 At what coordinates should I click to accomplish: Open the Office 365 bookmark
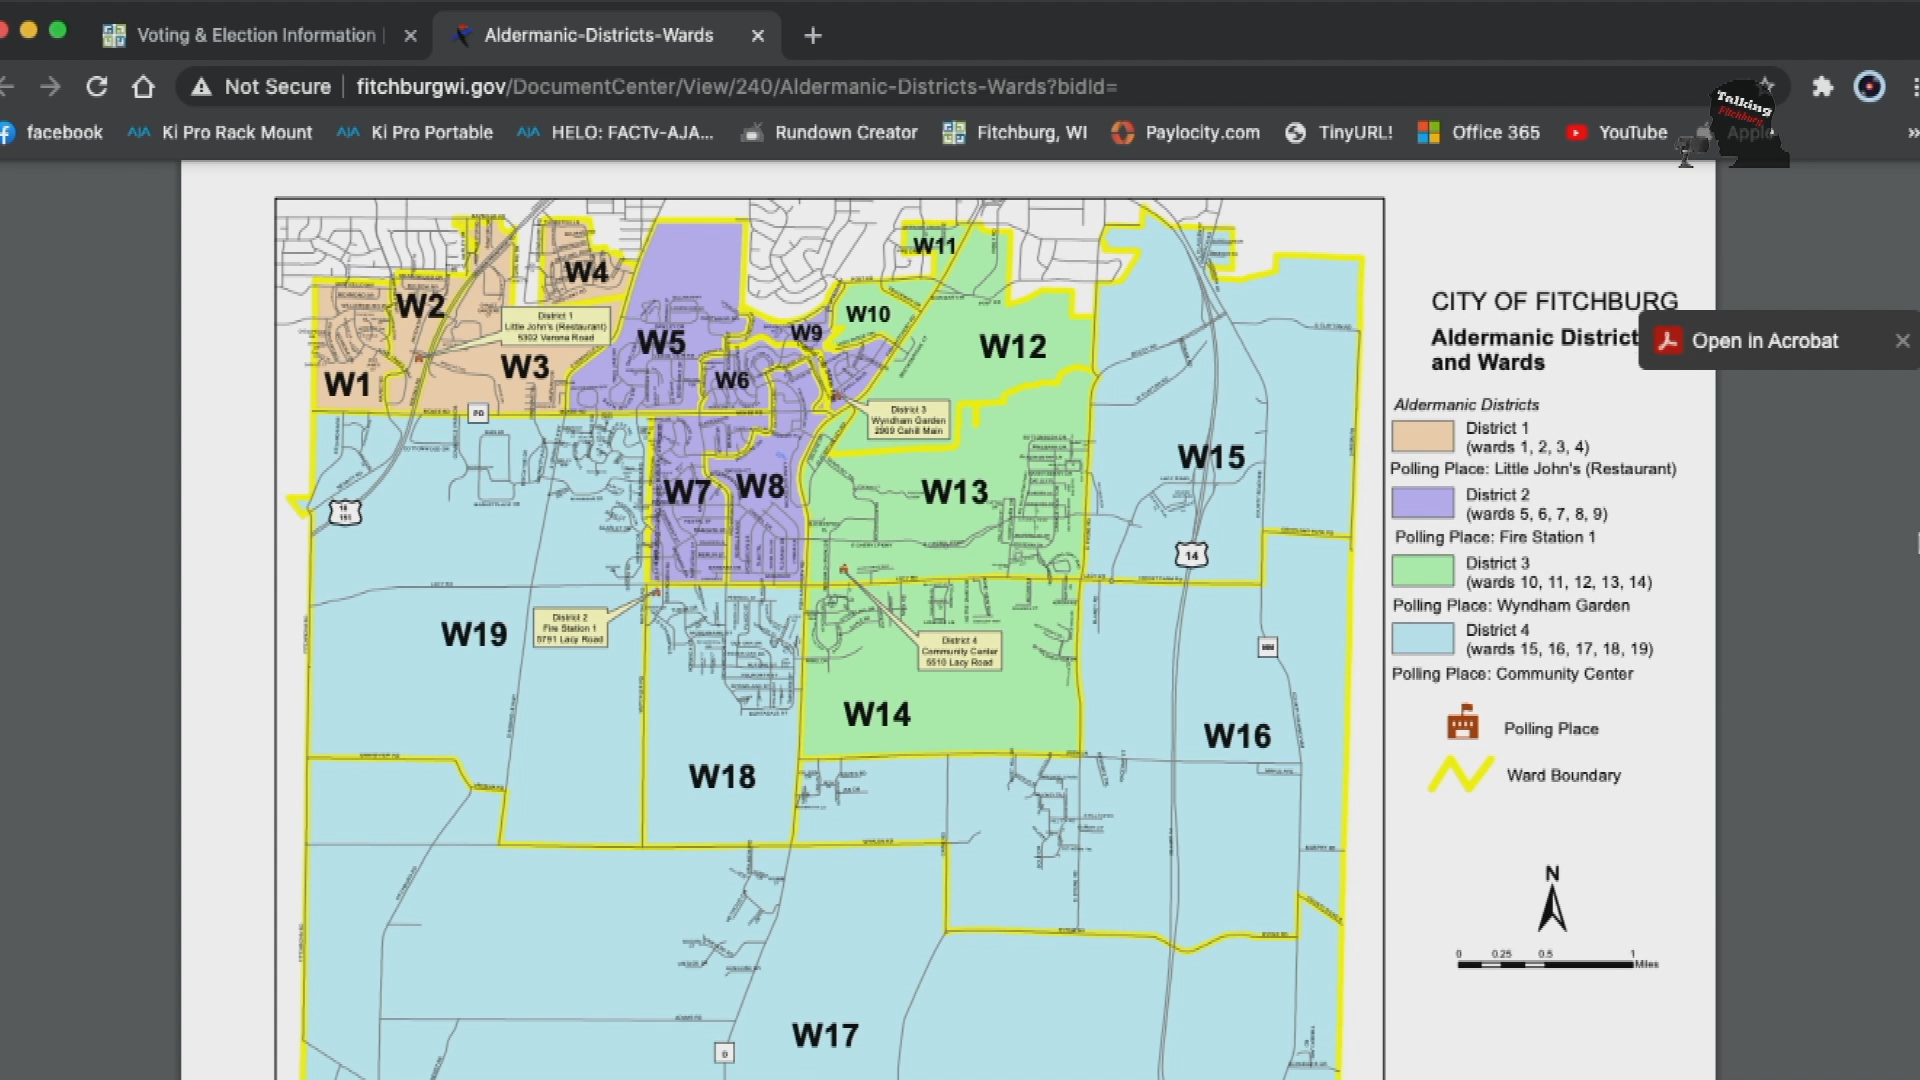(1496, 132)
